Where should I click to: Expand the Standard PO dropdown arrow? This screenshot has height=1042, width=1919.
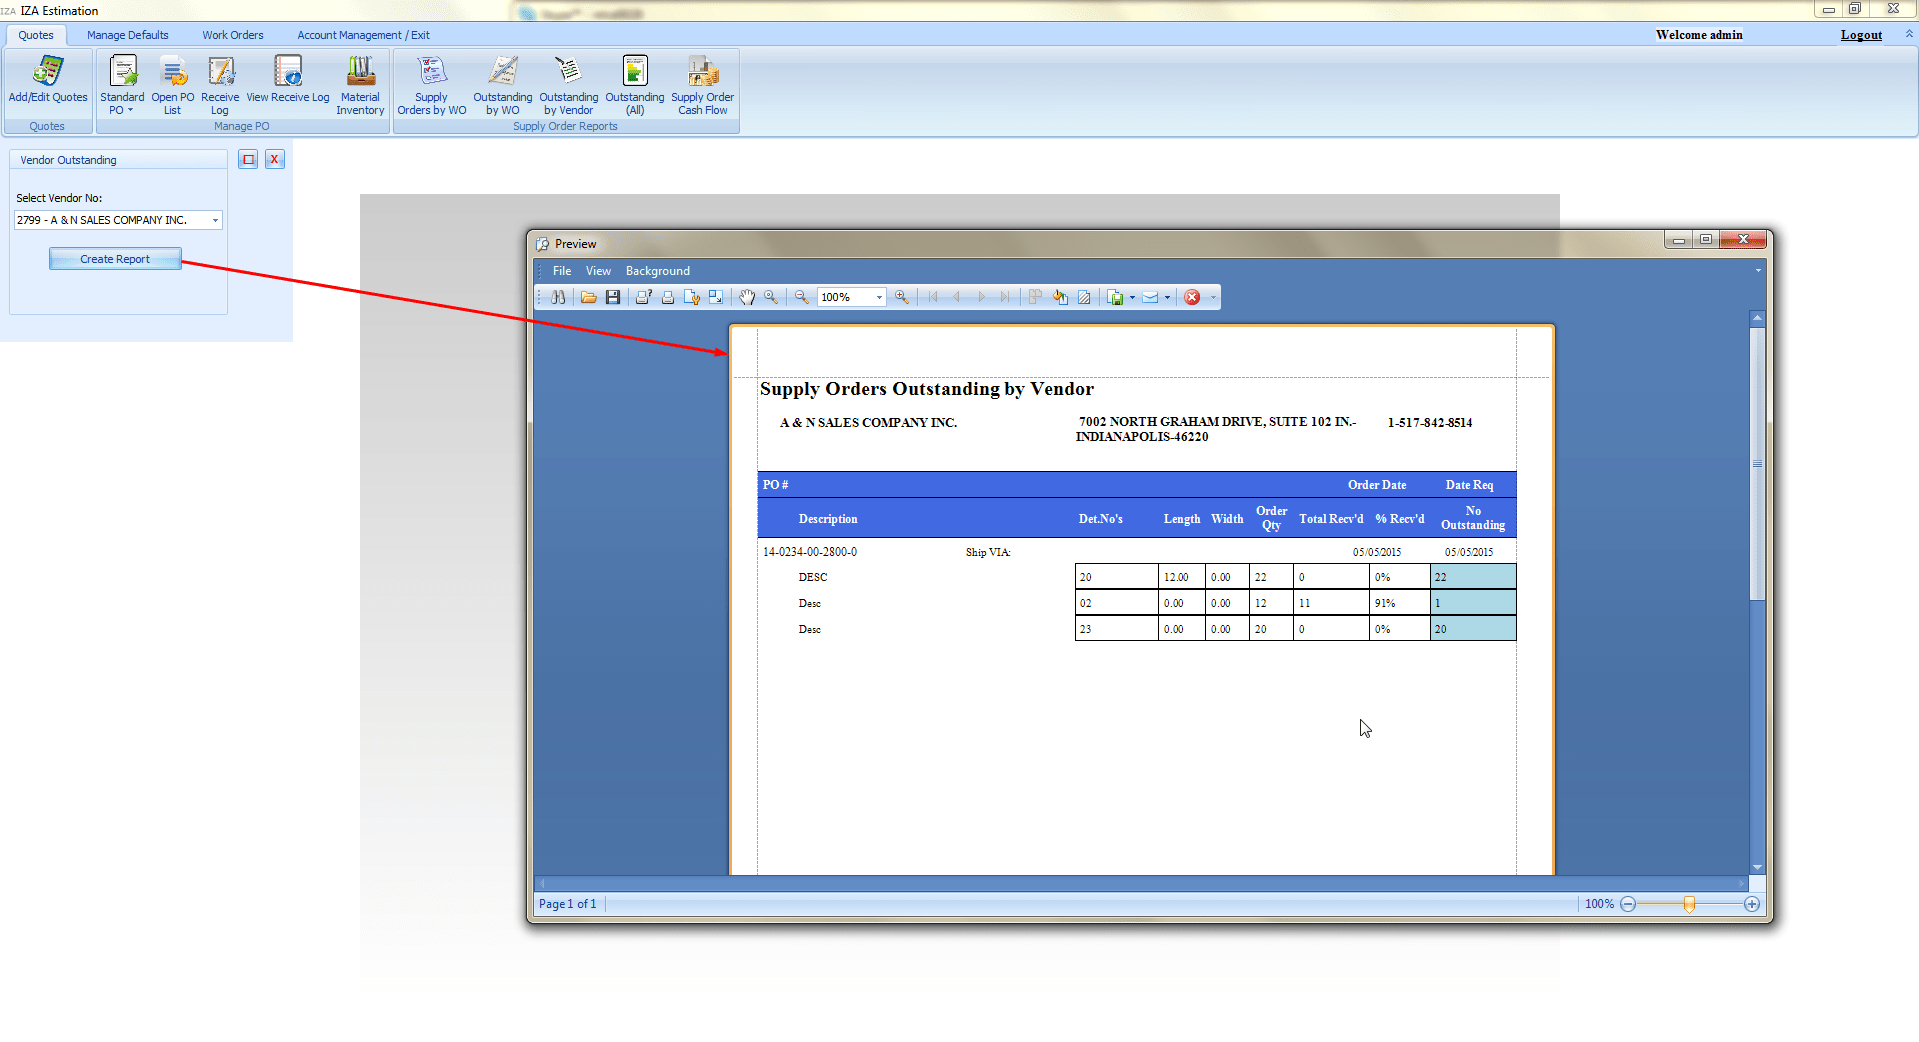130,111
